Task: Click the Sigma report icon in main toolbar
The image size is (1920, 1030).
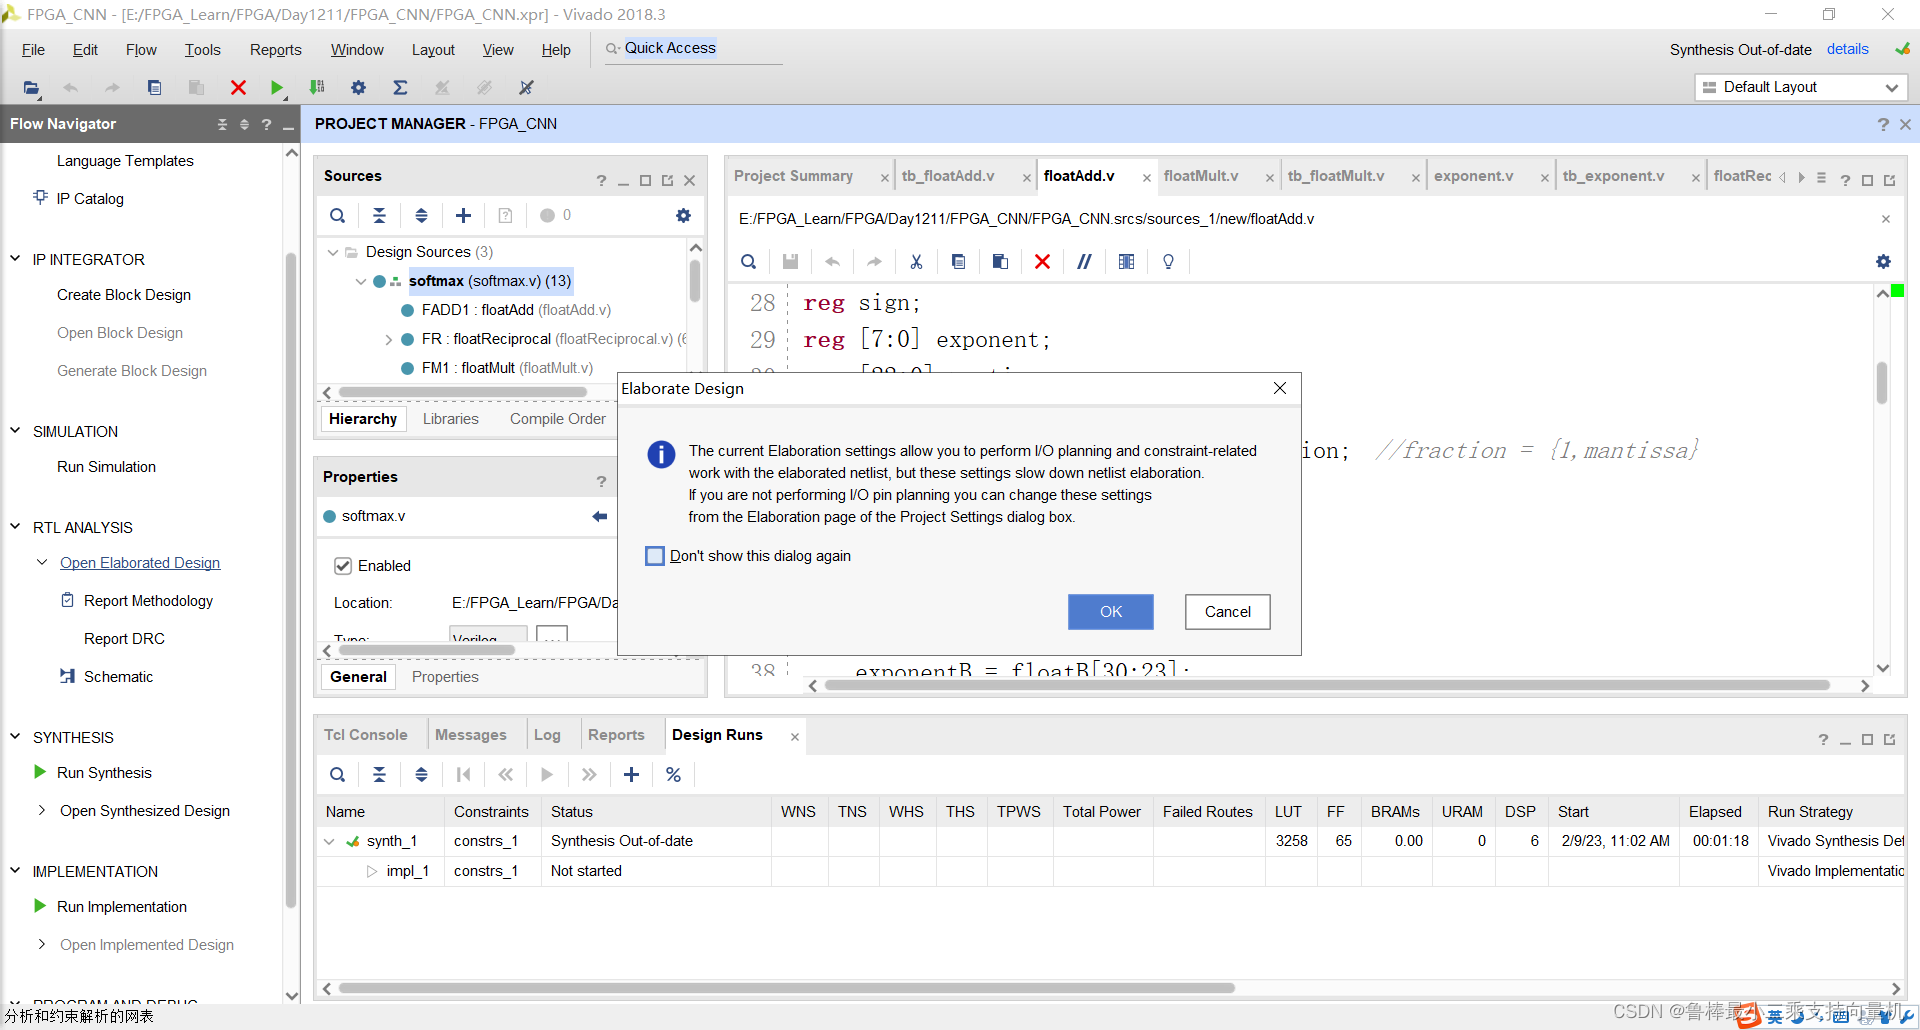Action: pyautogui.click(x=400, y=88)
